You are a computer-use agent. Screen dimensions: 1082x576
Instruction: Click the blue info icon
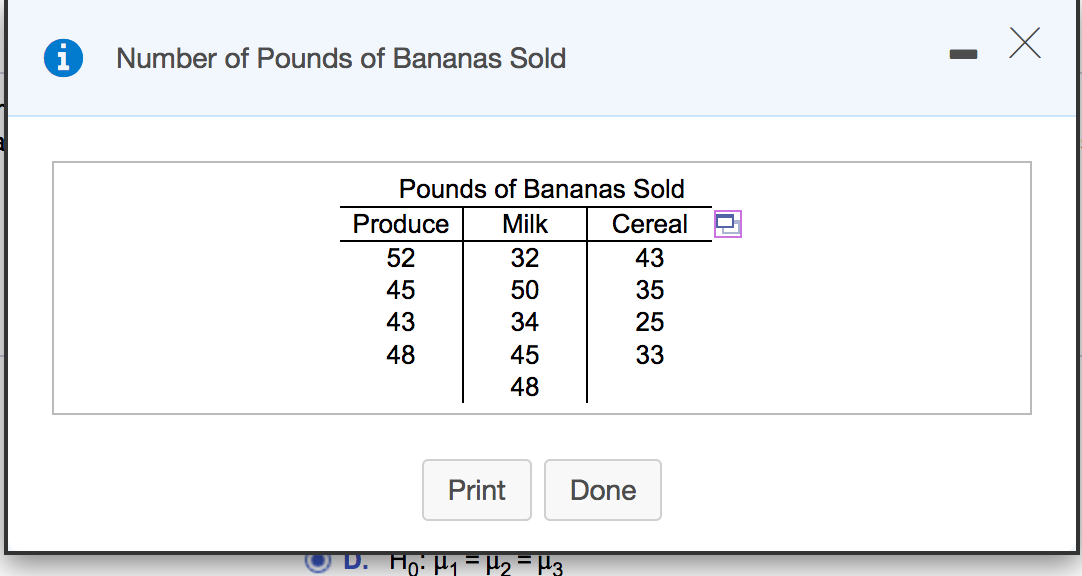tap(63, 57)
